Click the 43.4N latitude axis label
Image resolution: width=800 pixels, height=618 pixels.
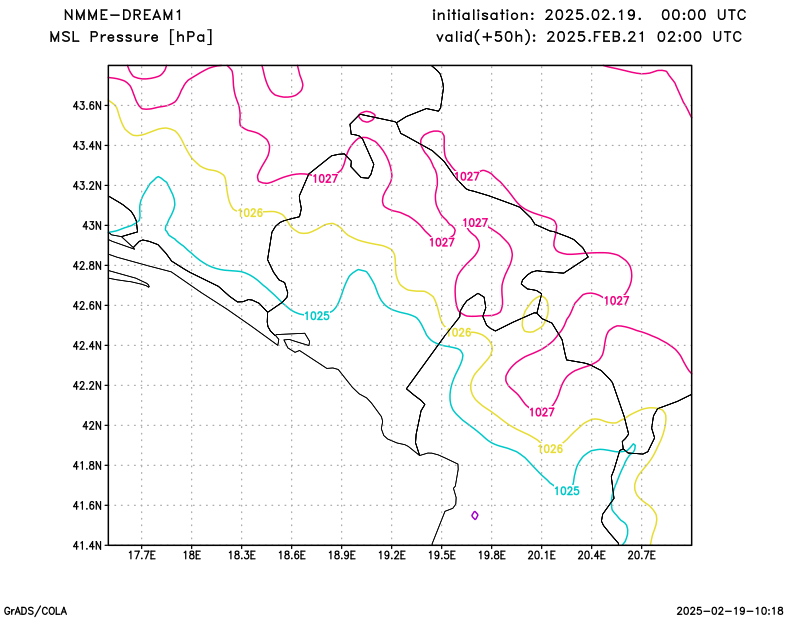pyautogui.click(x=87, y=145)
